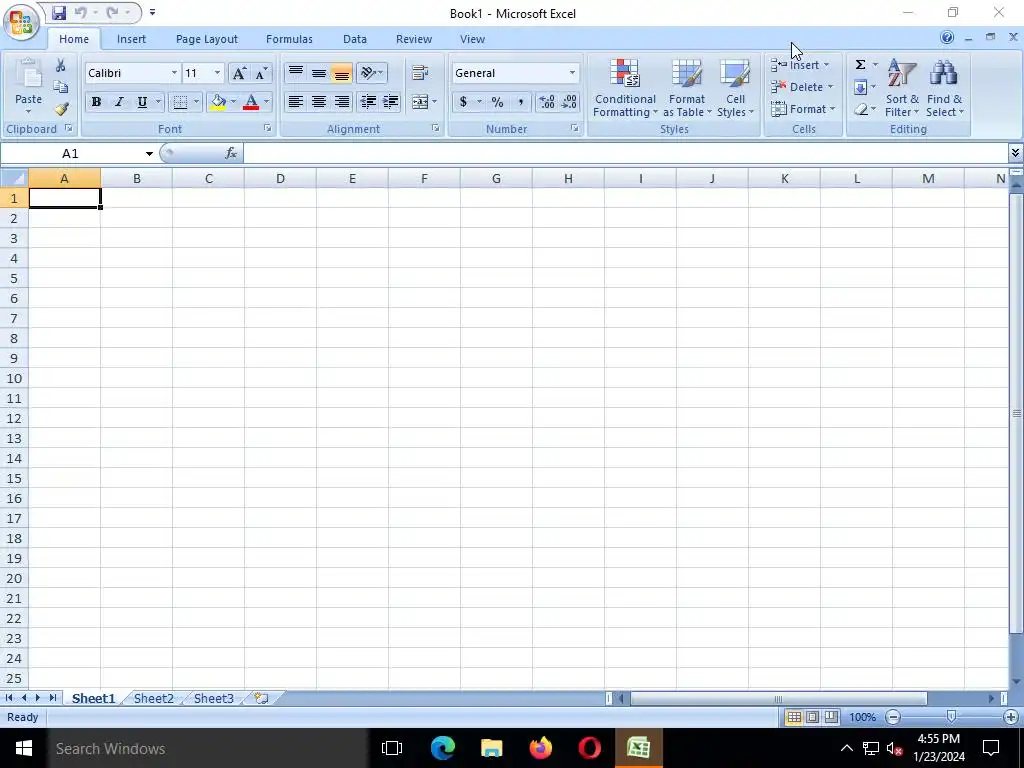Center text horizontally in cell
The image size is (1024, 768).
319,102
